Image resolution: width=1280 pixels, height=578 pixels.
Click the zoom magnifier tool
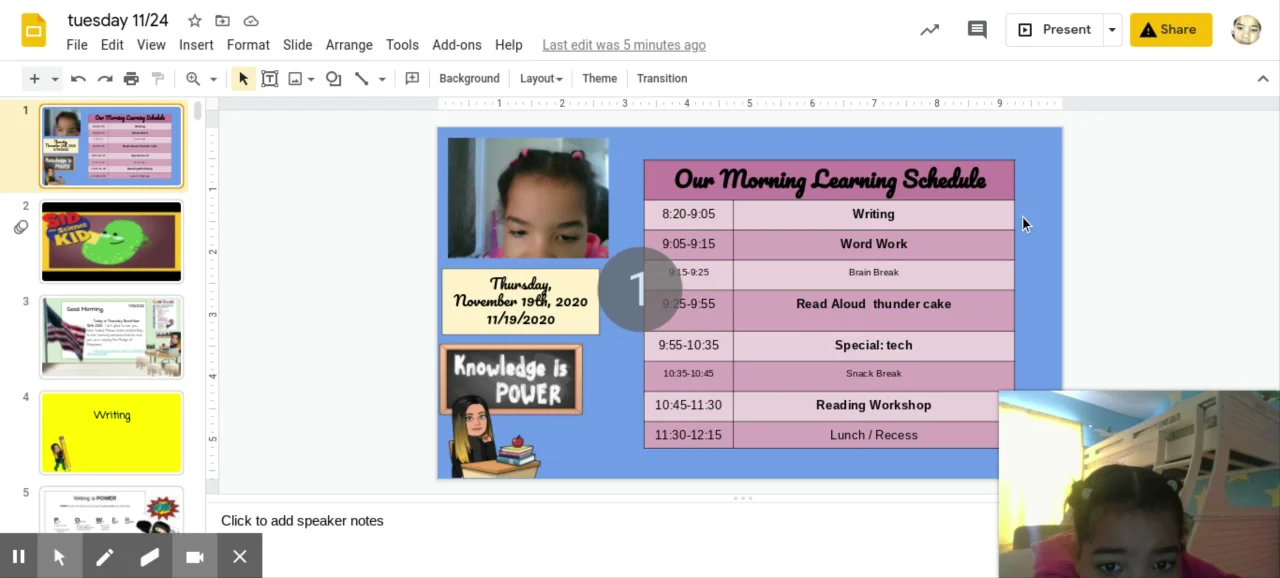point(192,78)
